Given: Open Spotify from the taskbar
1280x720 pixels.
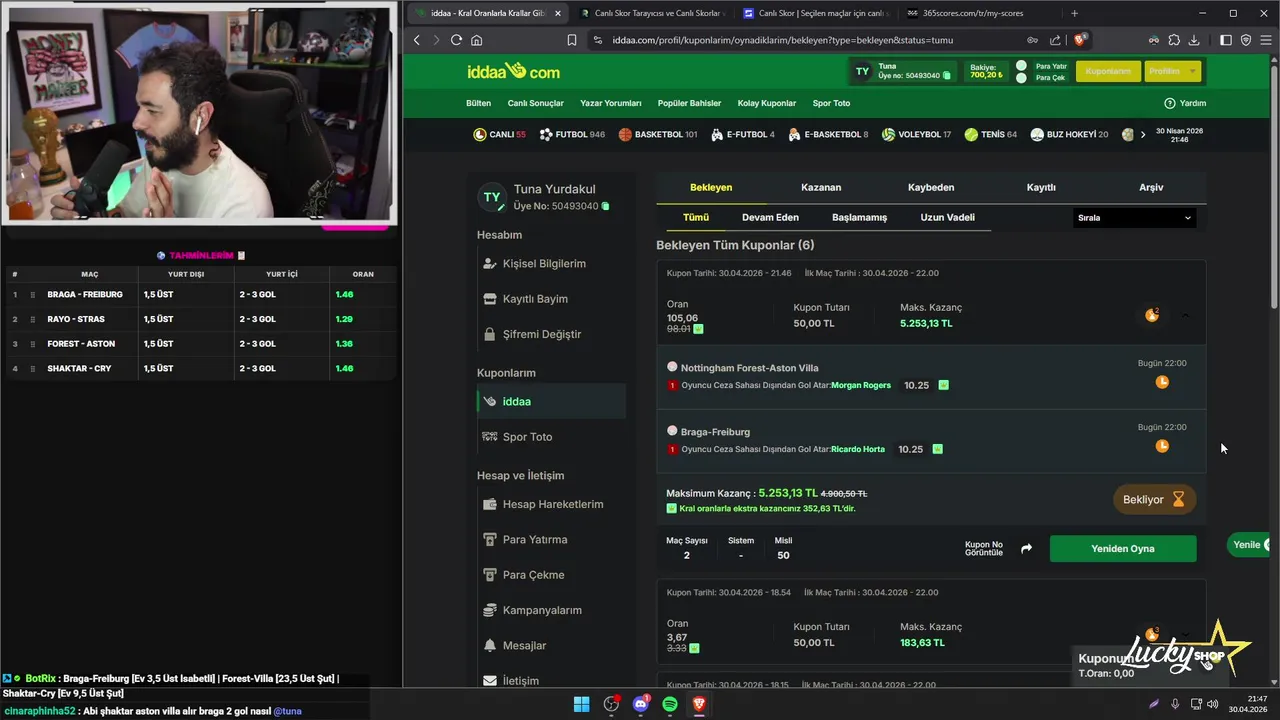Looking at the screenshot, I should point(670,704).
